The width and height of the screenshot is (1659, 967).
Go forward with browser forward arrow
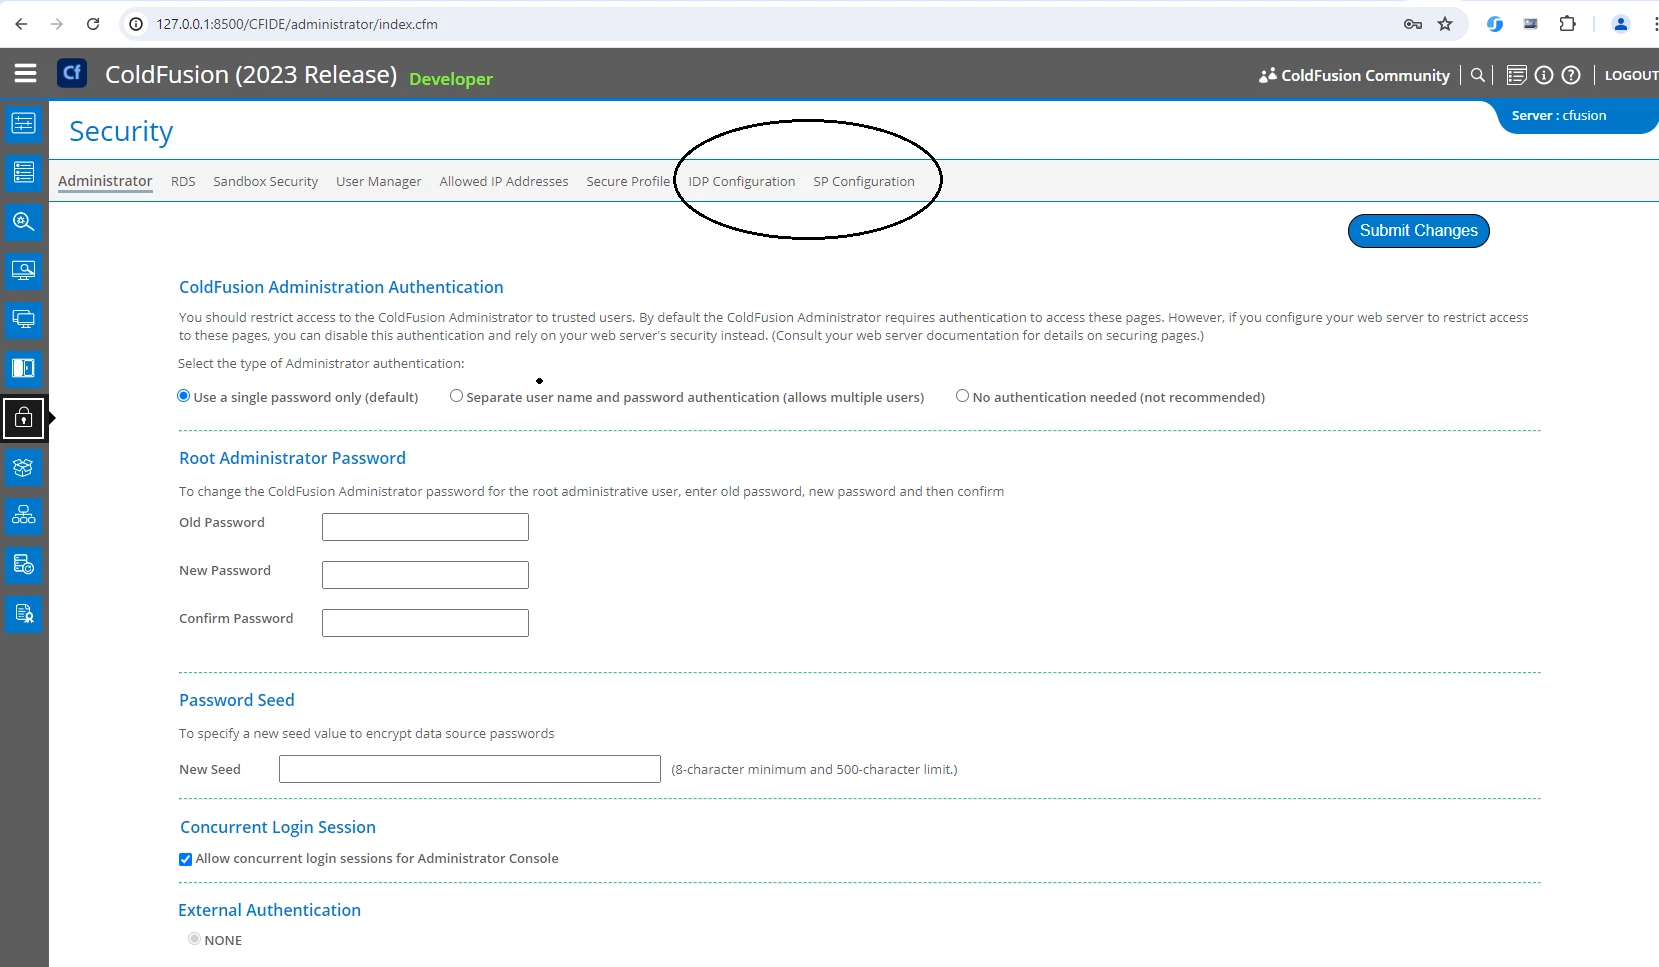[57, 24]
